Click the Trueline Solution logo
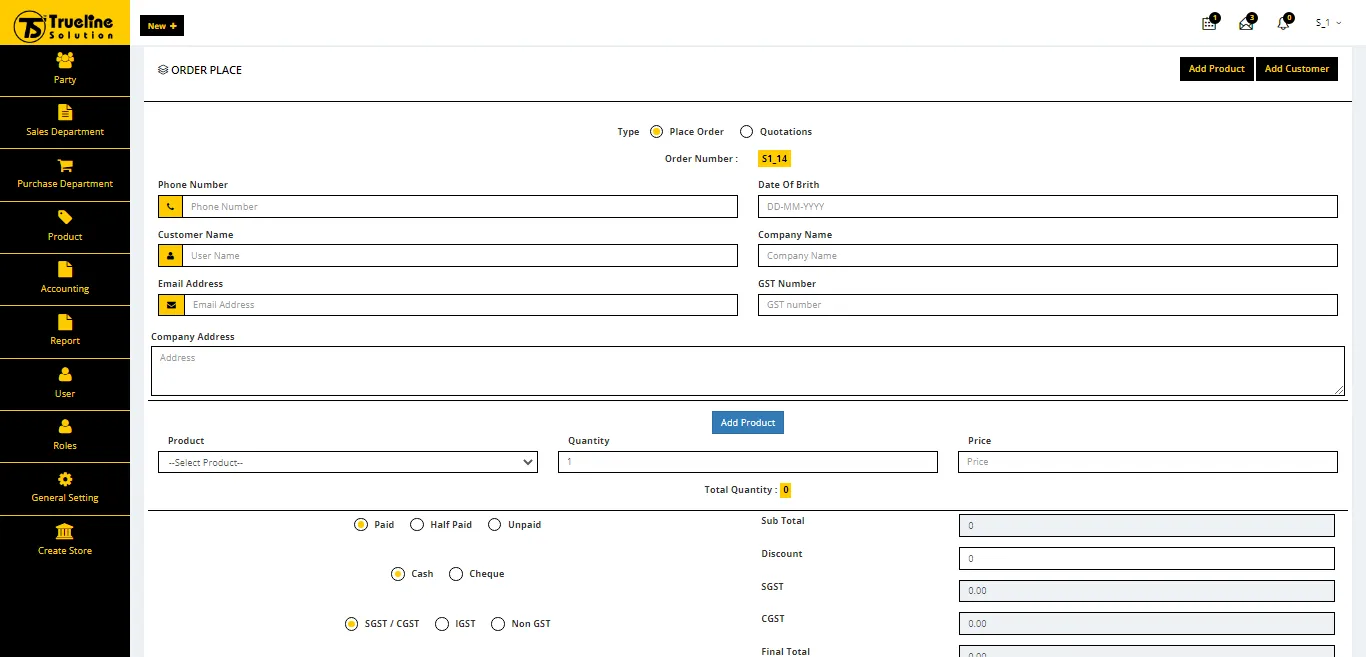This screenshot has width=1366, height=657. tap(65, 23)
